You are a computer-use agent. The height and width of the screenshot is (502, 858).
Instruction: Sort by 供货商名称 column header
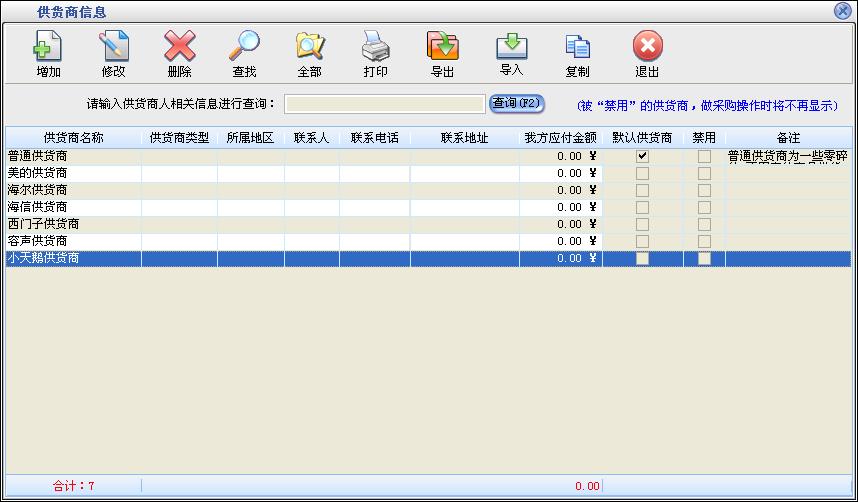click(x=73, y=138)
